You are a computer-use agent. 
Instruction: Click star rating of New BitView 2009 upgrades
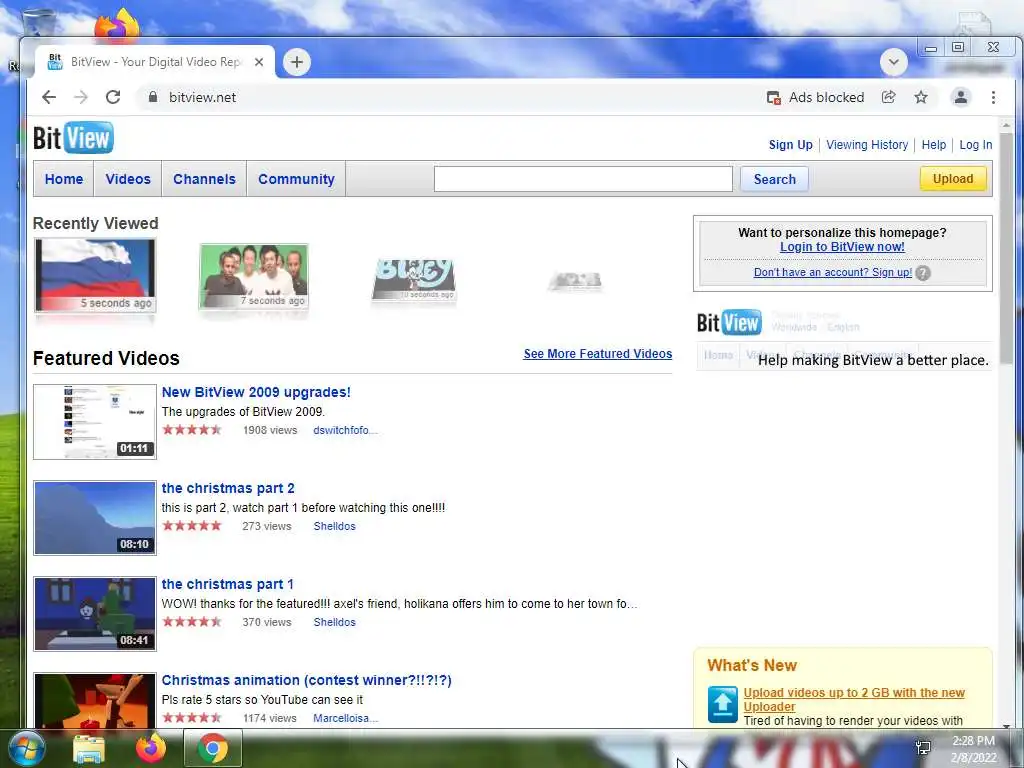192,430
